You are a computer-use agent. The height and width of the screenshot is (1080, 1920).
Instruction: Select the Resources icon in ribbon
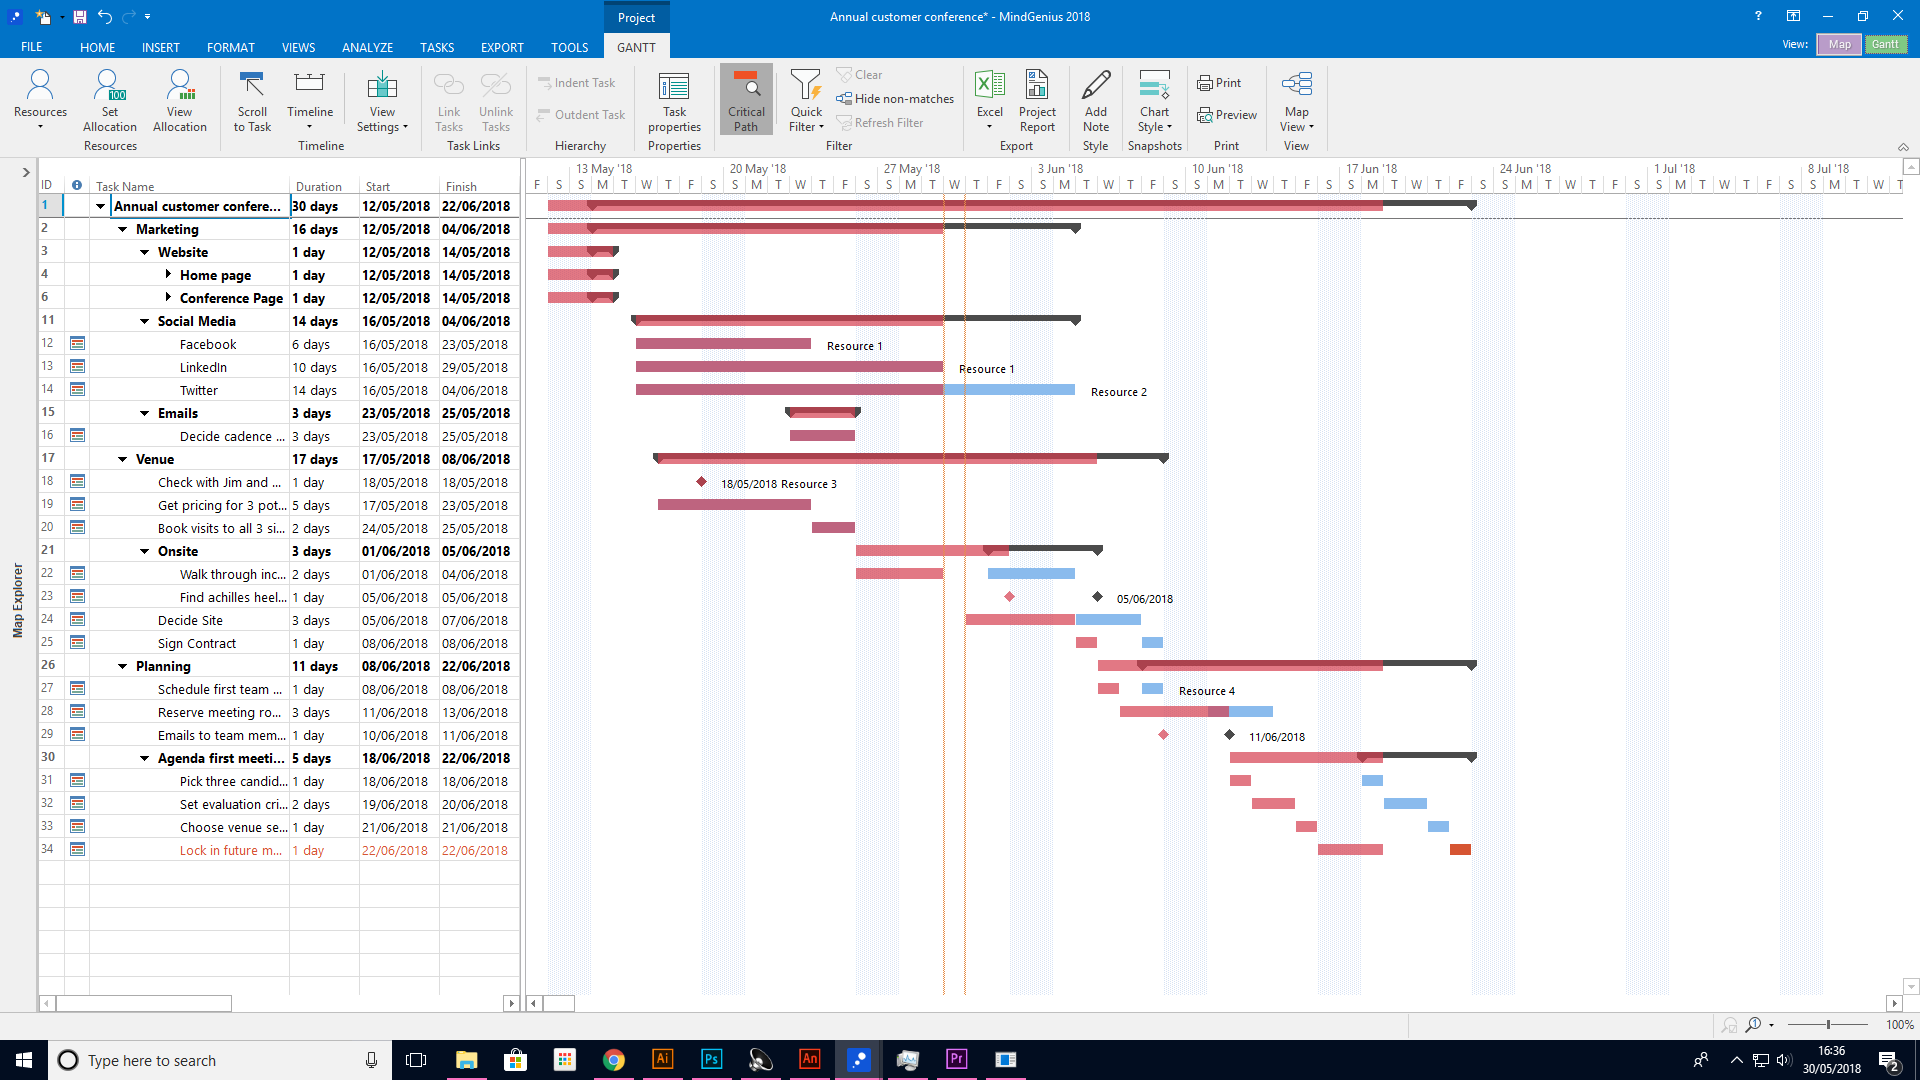[37, 98]
